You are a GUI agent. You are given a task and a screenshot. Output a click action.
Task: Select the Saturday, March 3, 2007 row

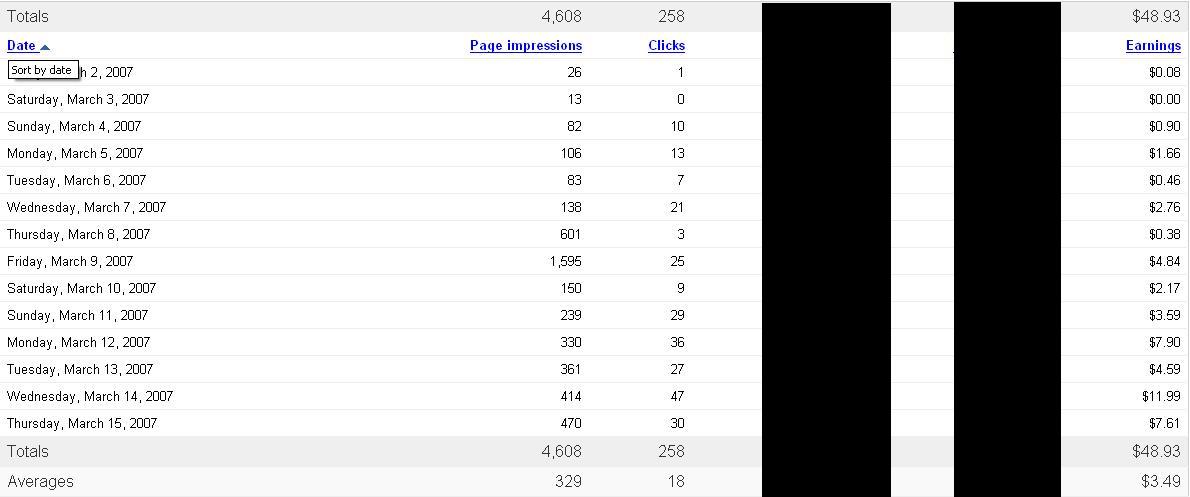[595, 99]
